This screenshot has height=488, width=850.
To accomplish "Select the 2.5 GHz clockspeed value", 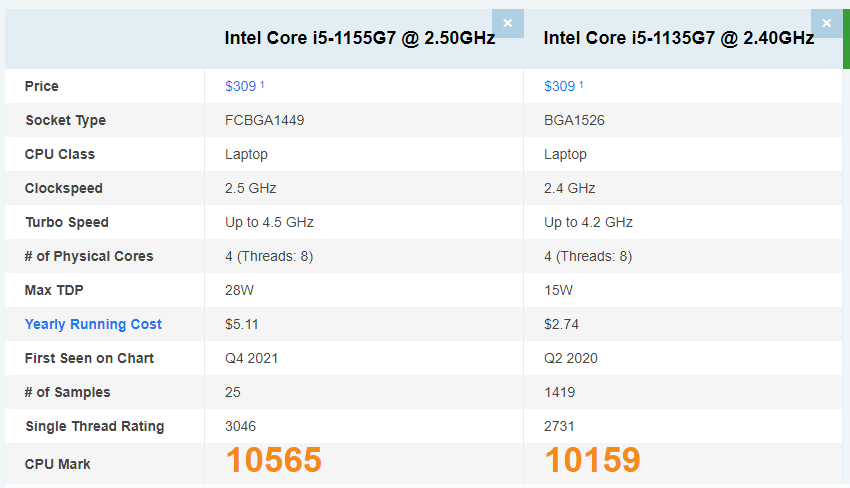I will 250,188.
